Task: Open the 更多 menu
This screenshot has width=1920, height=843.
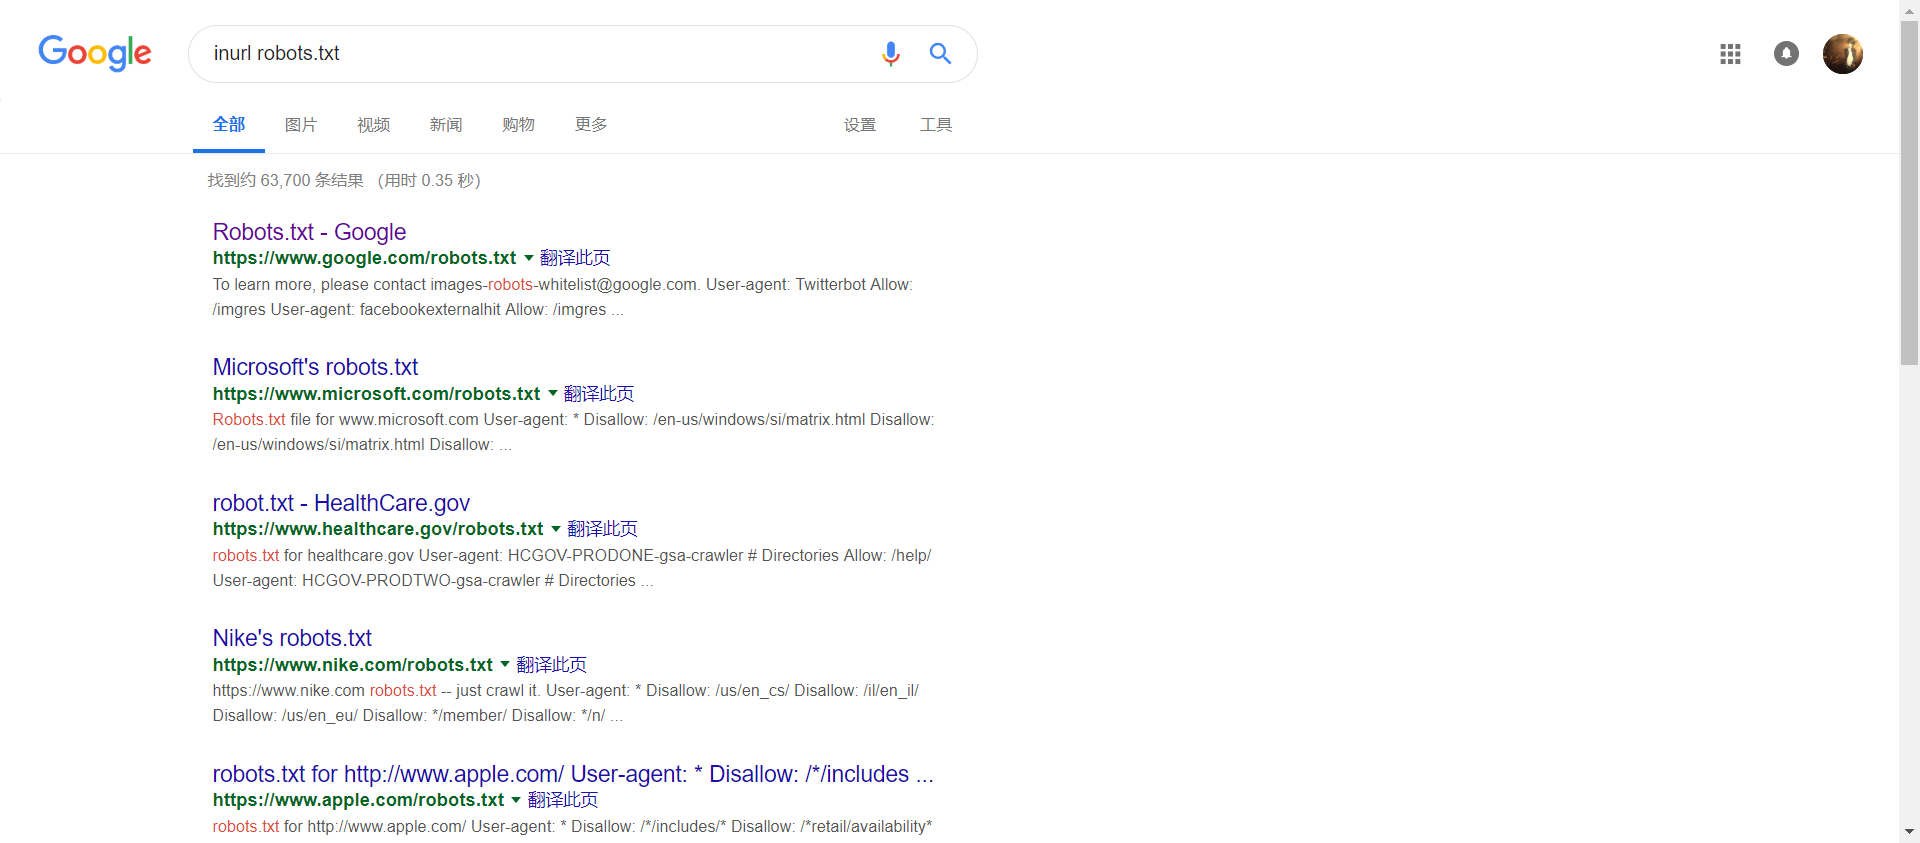Action: [x=591, y=124]
